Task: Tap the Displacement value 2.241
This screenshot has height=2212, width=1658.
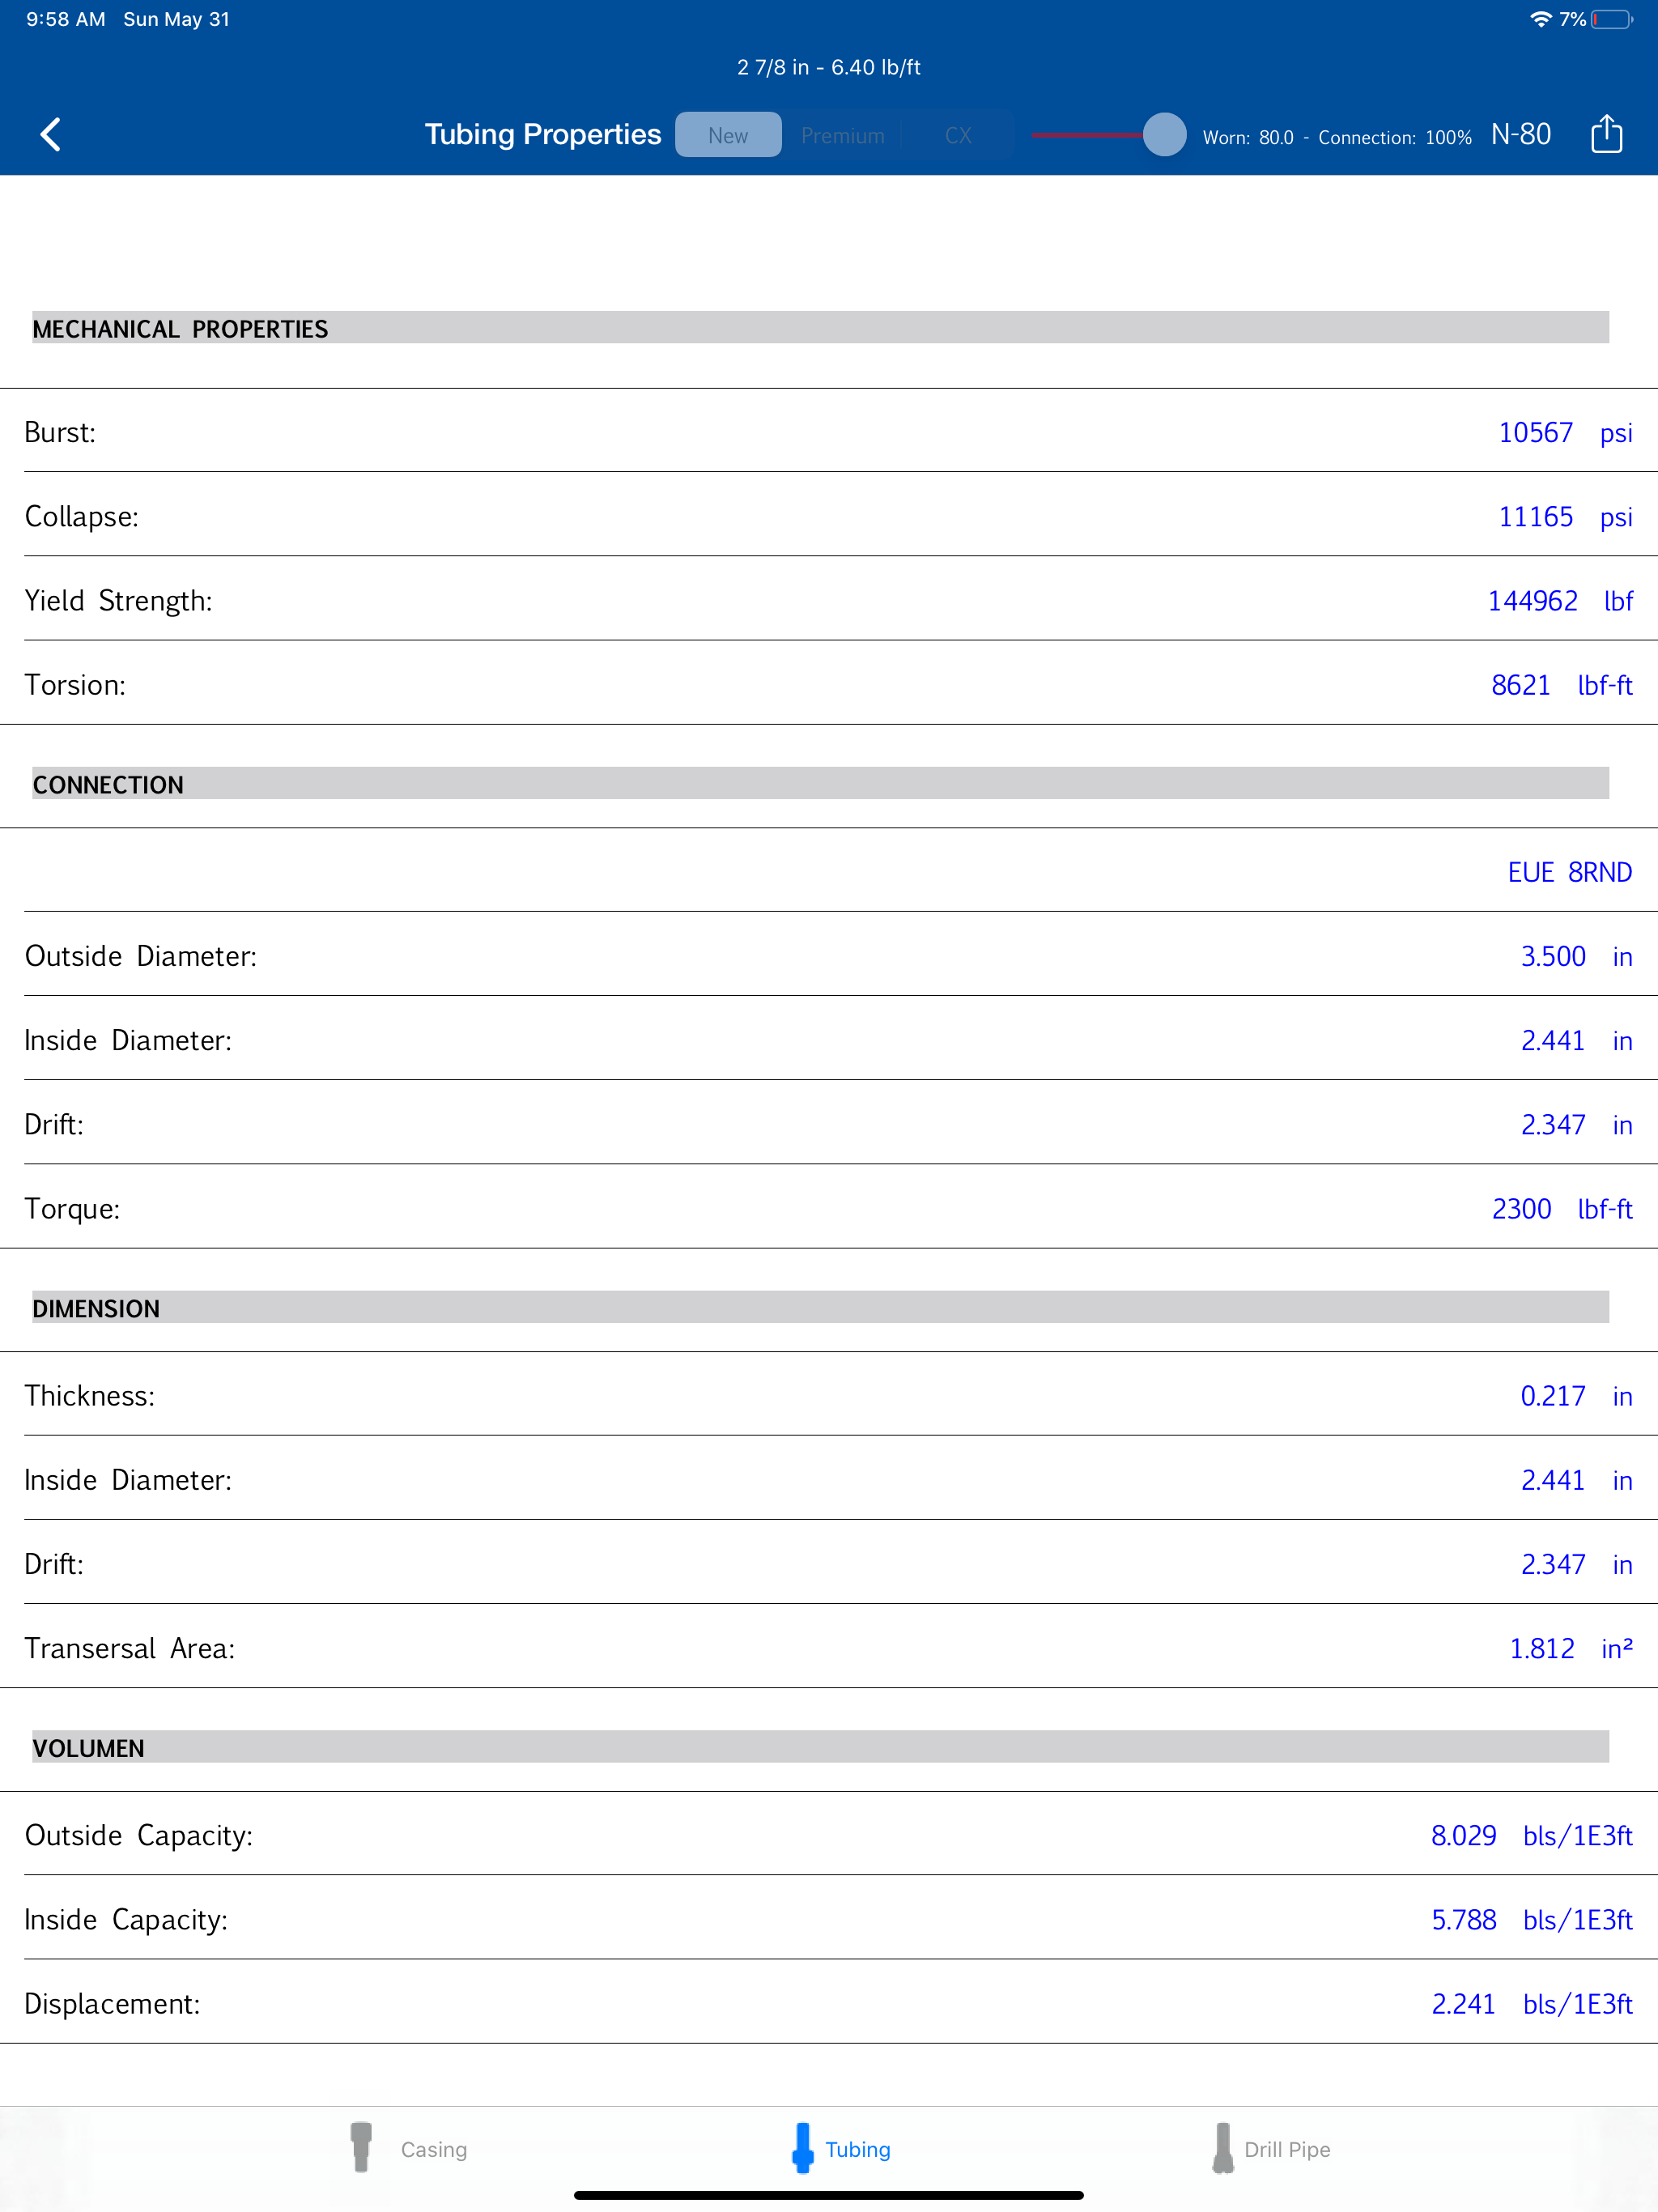Action: (1463, 2003)
